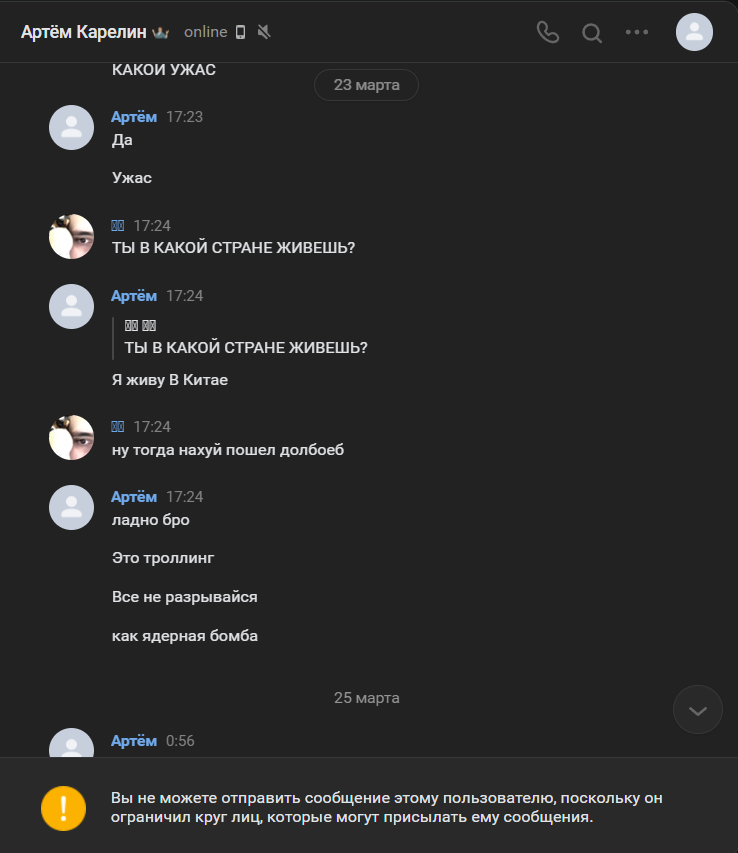Start a voice call with the phone icon
Image resolution: width=738 pixels, height=853 pixels.
pyautogui.click(x=548, y=32)
